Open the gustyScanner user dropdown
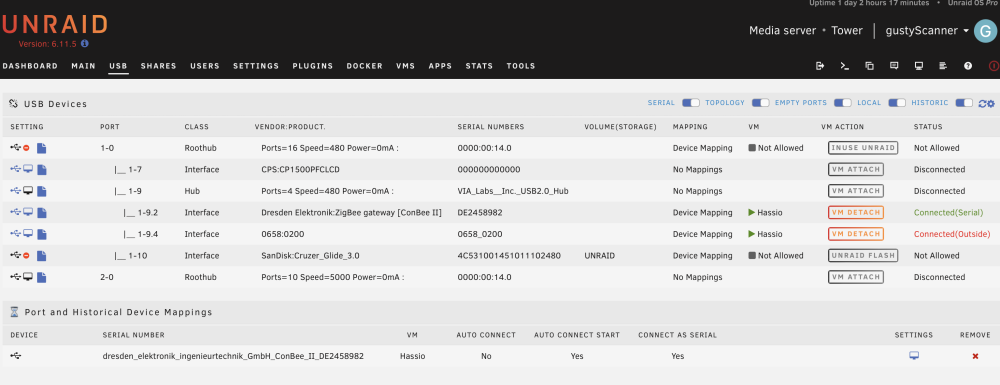The height and width of the screenshot is (385, 1000). pyautogui.click(x=927, y=31)
